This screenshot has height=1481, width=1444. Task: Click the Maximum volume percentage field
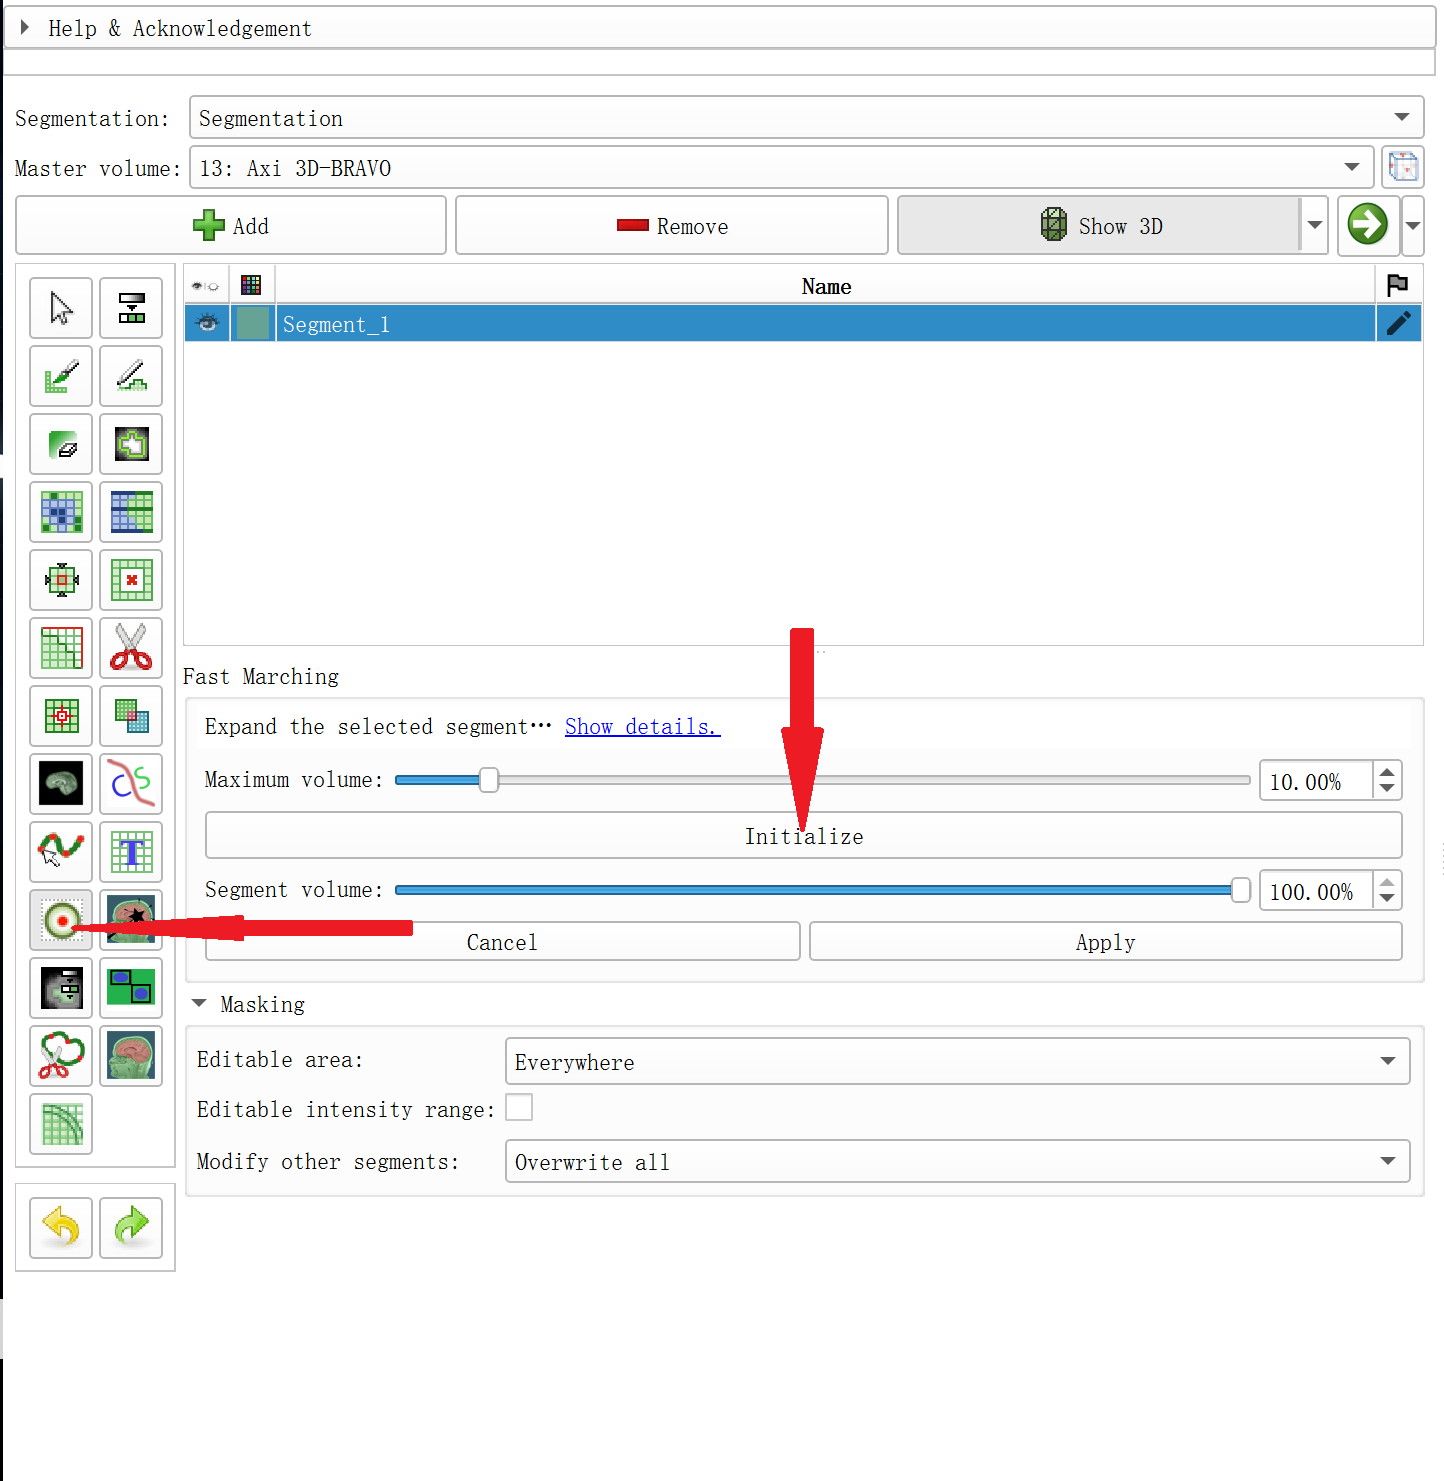[x=1314, y=782]
